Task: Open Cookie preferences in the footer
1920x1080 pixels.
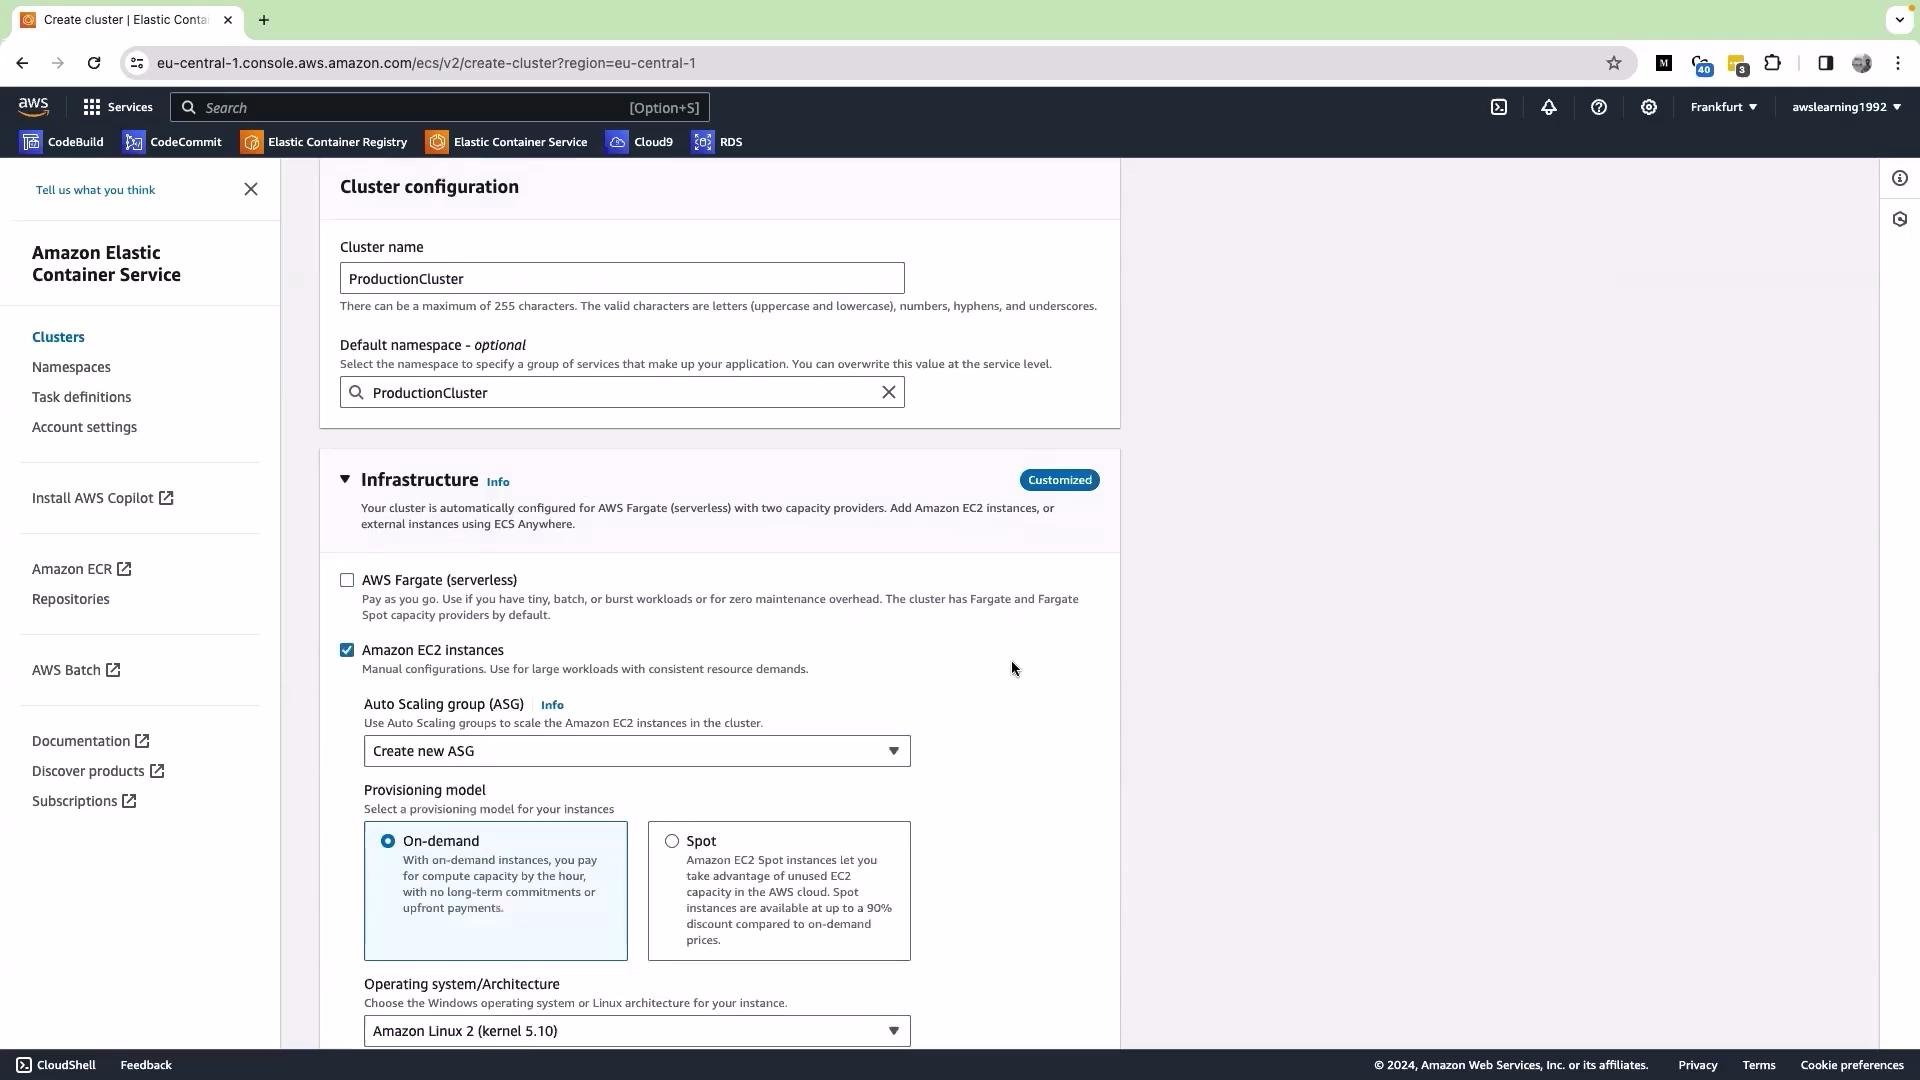Action: [1851, 1065]
